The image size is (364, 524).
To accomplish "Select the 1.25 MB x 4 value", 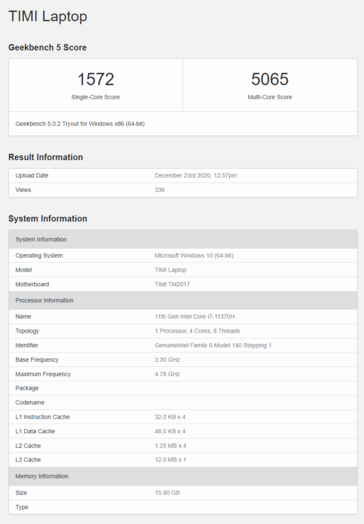I will [170, 446].
